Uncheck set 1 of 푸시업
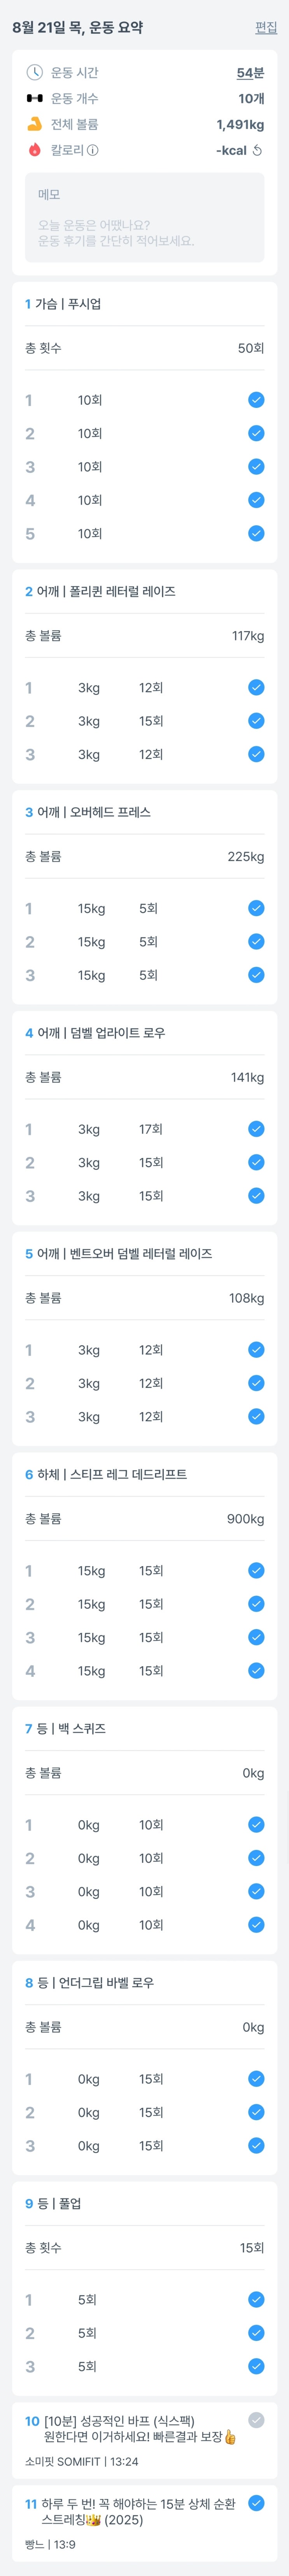Screen dimensions: 289x2576 [256, 400]
